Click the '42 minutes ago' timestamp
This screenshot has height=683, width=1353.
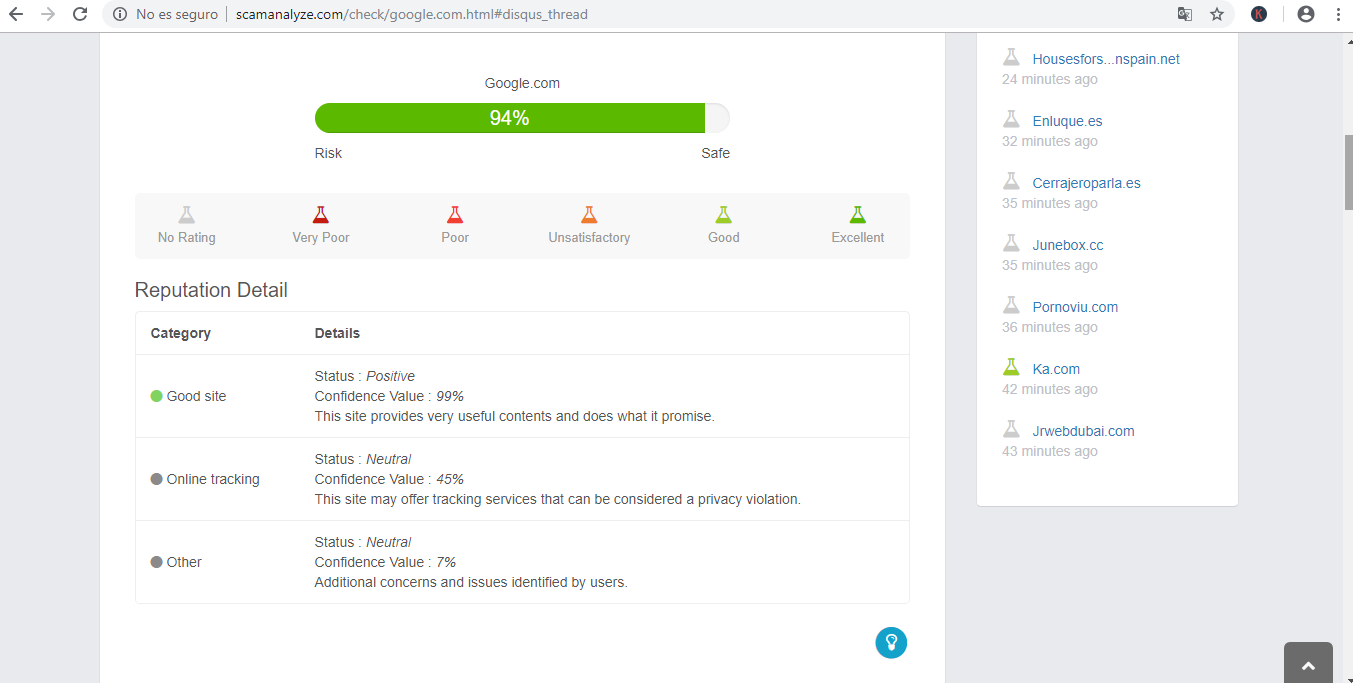click(x=1050, y=389)
